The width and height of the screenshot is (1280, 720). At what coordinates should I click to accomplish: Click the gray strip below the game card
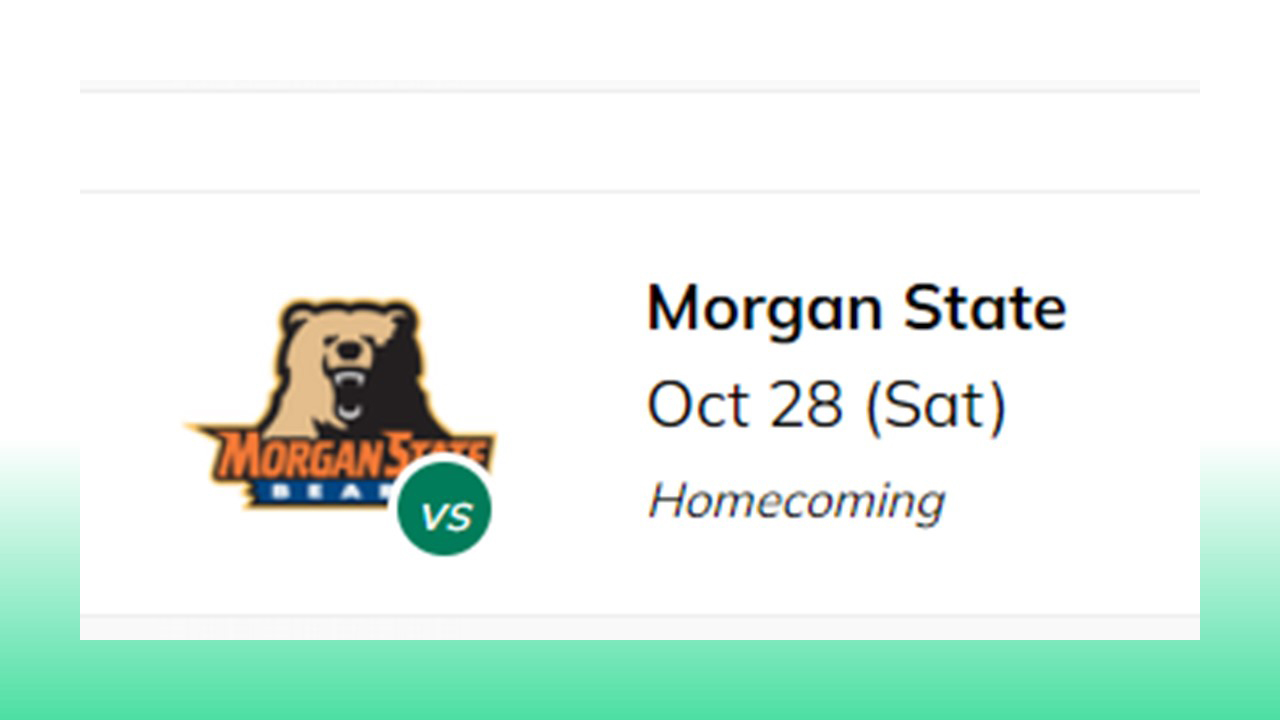tap(640, 627)
